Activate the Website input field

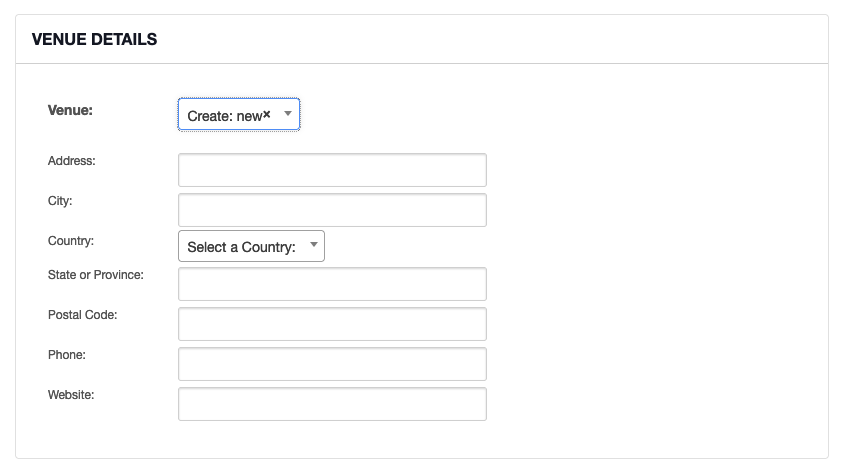click(332, 404)
